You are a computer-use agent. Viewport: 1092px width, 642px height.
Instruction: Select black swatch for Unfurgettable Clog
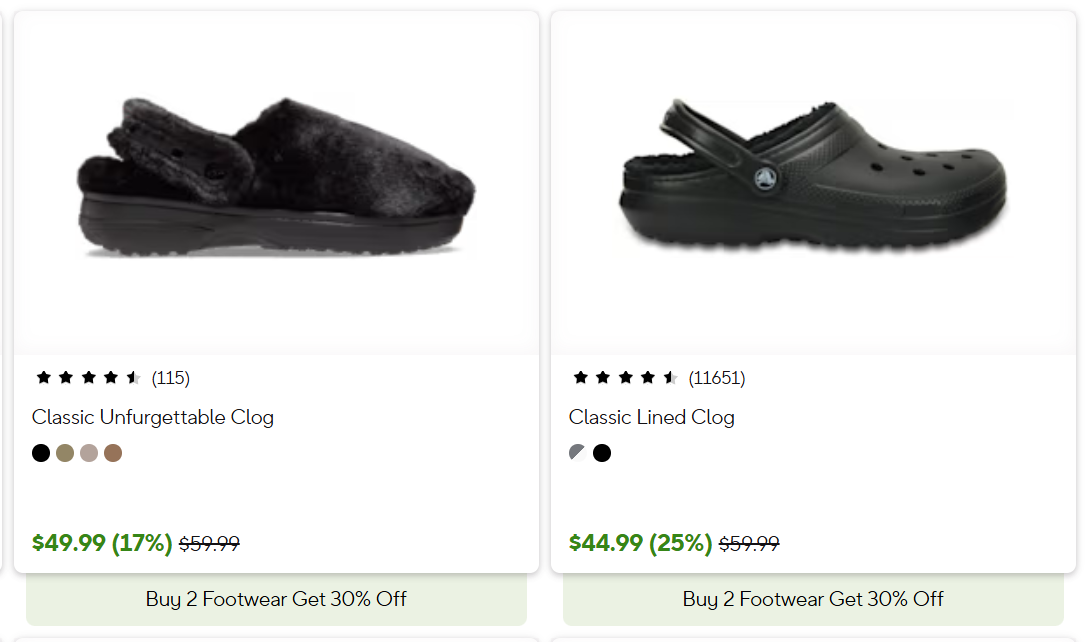click(41, 453)
